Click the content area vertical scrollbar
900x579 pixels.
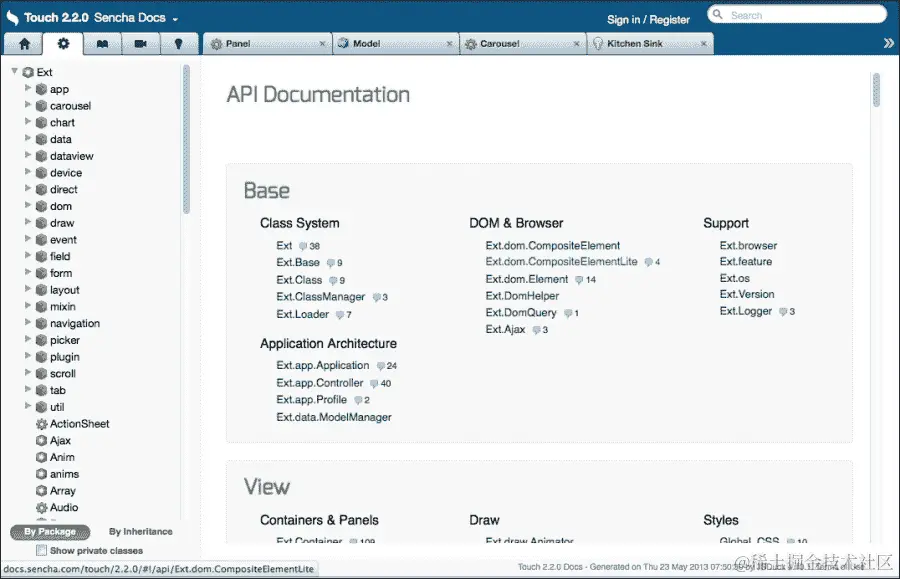876,90
